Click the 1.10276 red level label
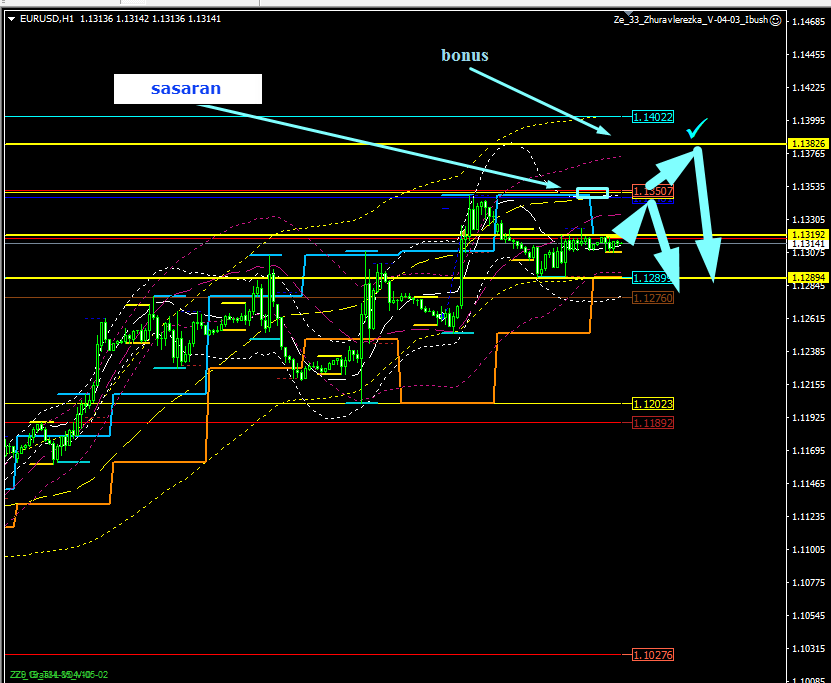The width and height of the screenshot is (831, 683). [652, 655]
